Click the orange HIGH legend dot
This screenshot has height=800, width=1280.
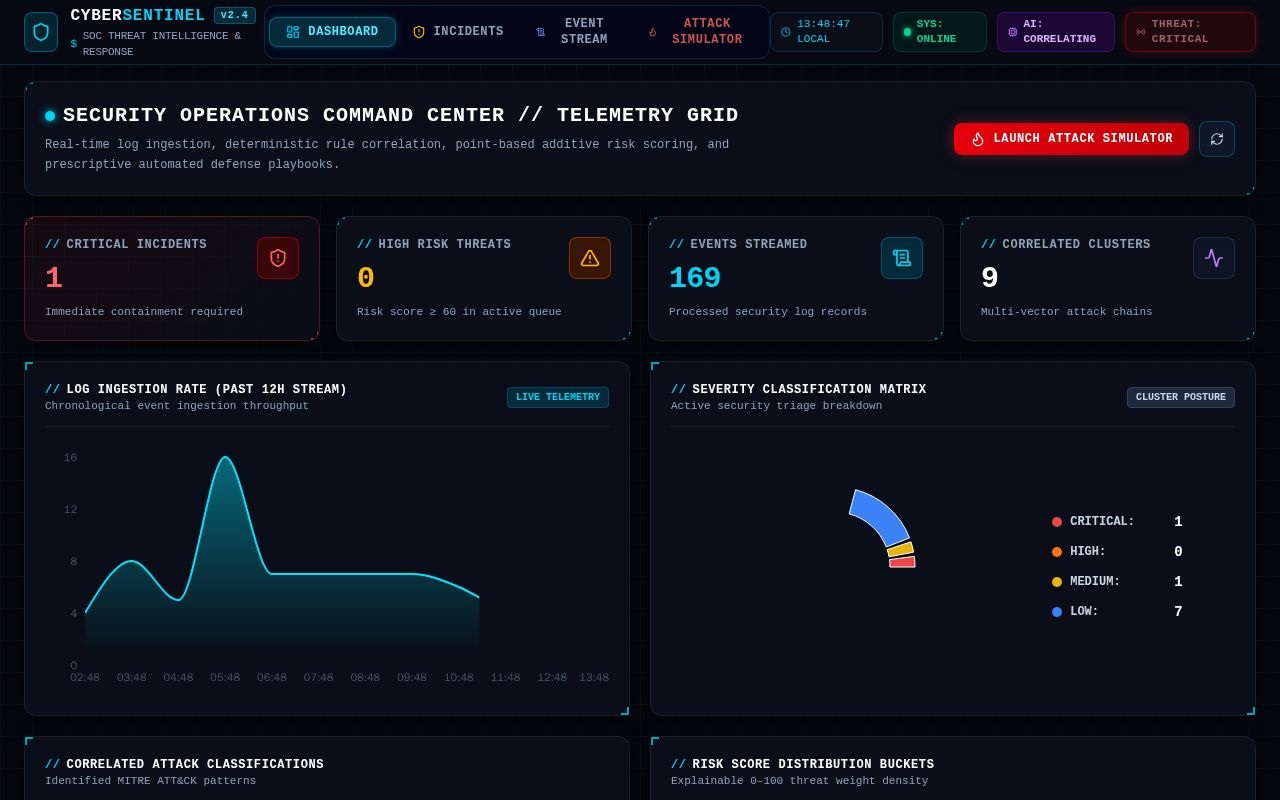[1057, 552]
